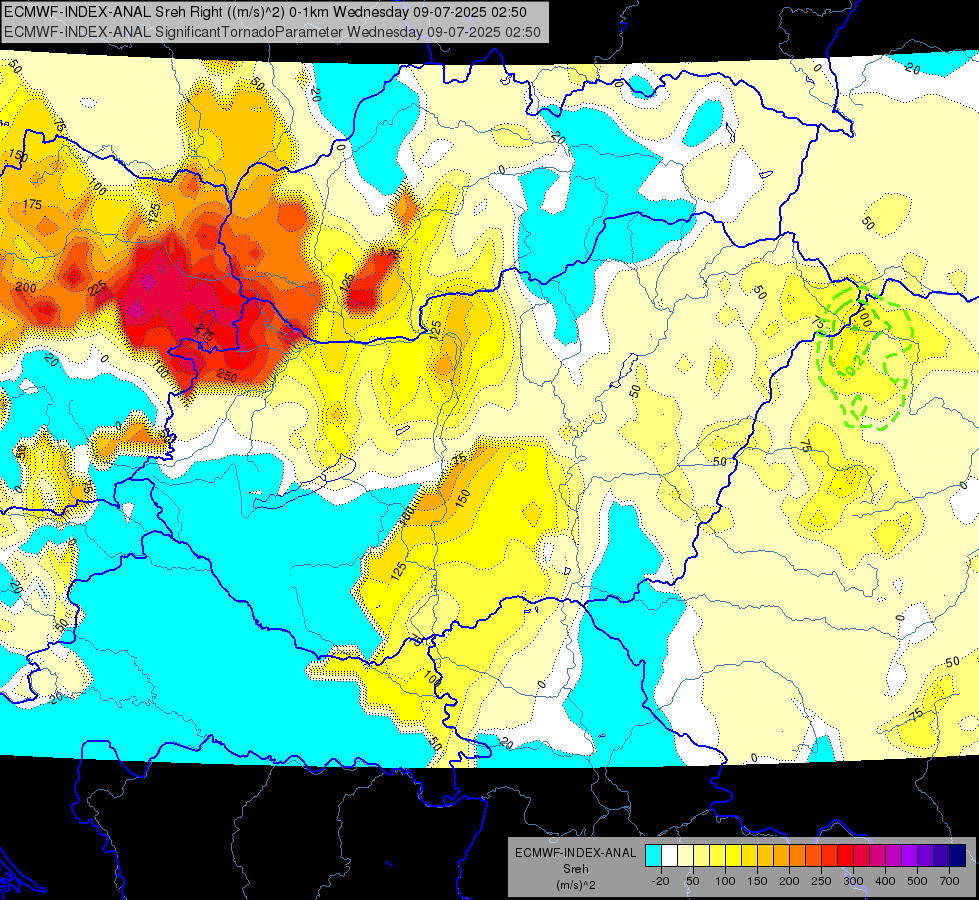Click the Sreh label in the legend
This screenshot has height=900, width=979.
pos(575,869)
